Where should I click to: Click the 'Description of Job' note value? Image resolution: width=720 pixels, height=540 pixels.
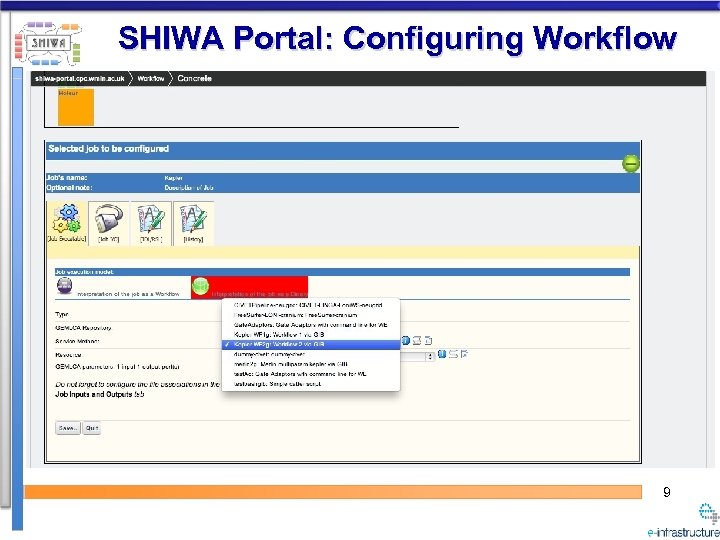pyautogui.click(x=189, y=188)
